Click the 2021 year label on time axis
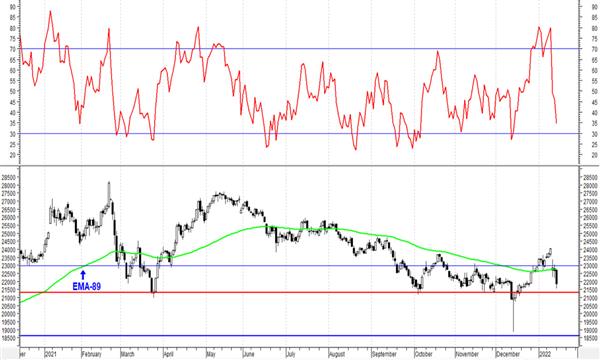This screenshot has width=600, height=360. click(x=51, y=354)
